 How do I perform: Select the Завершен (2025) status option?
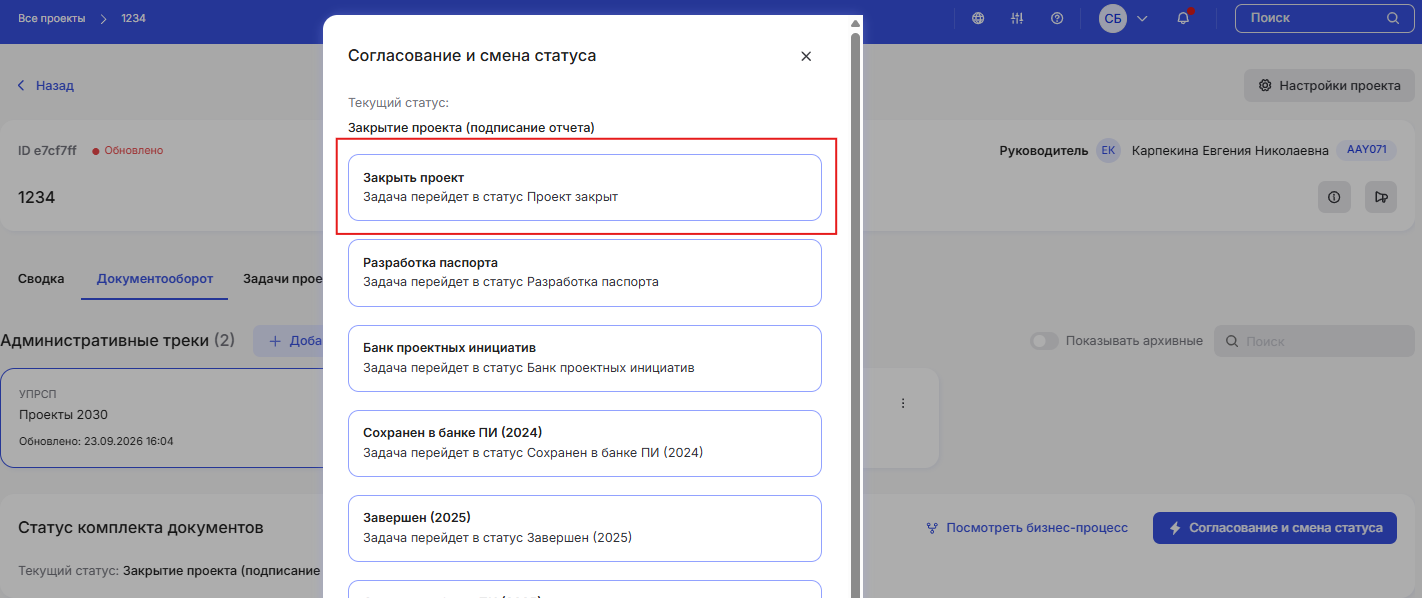tap(585, 528)
